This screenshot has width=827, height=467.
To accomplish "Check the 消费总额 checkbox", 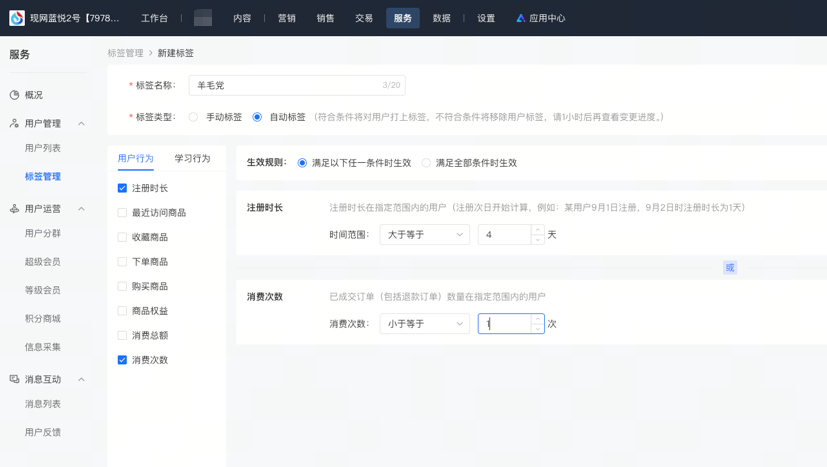I will (122, 336).
